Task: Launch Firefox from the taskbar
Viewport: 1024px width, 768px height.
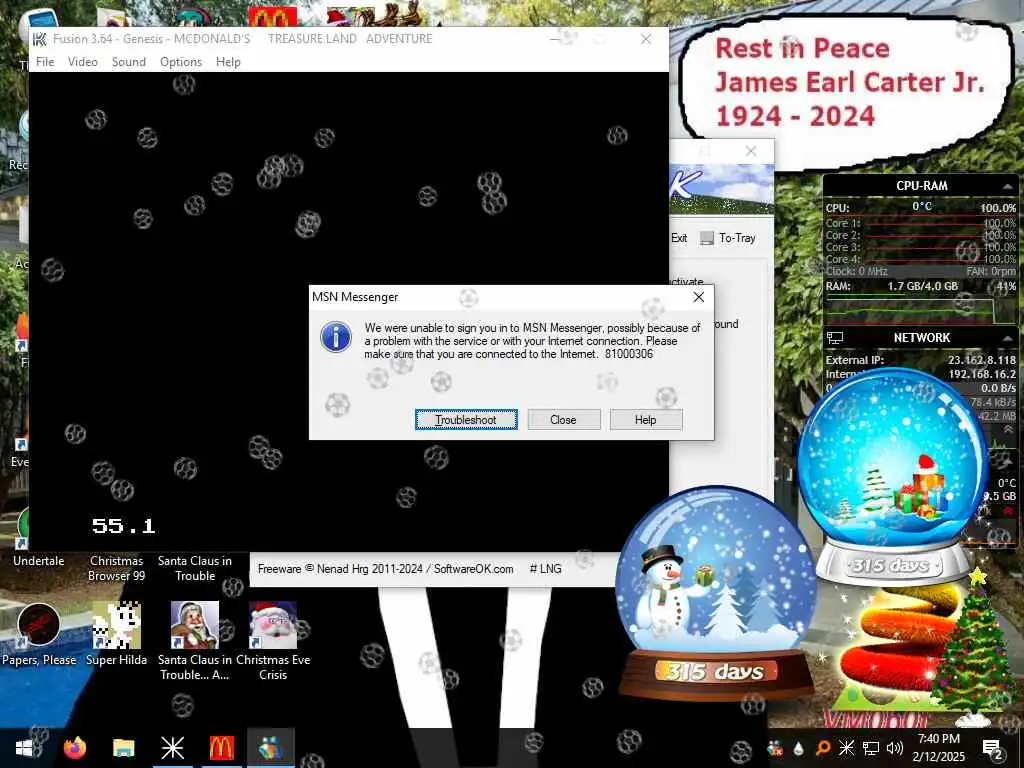Action: click(x=74, y=748)
